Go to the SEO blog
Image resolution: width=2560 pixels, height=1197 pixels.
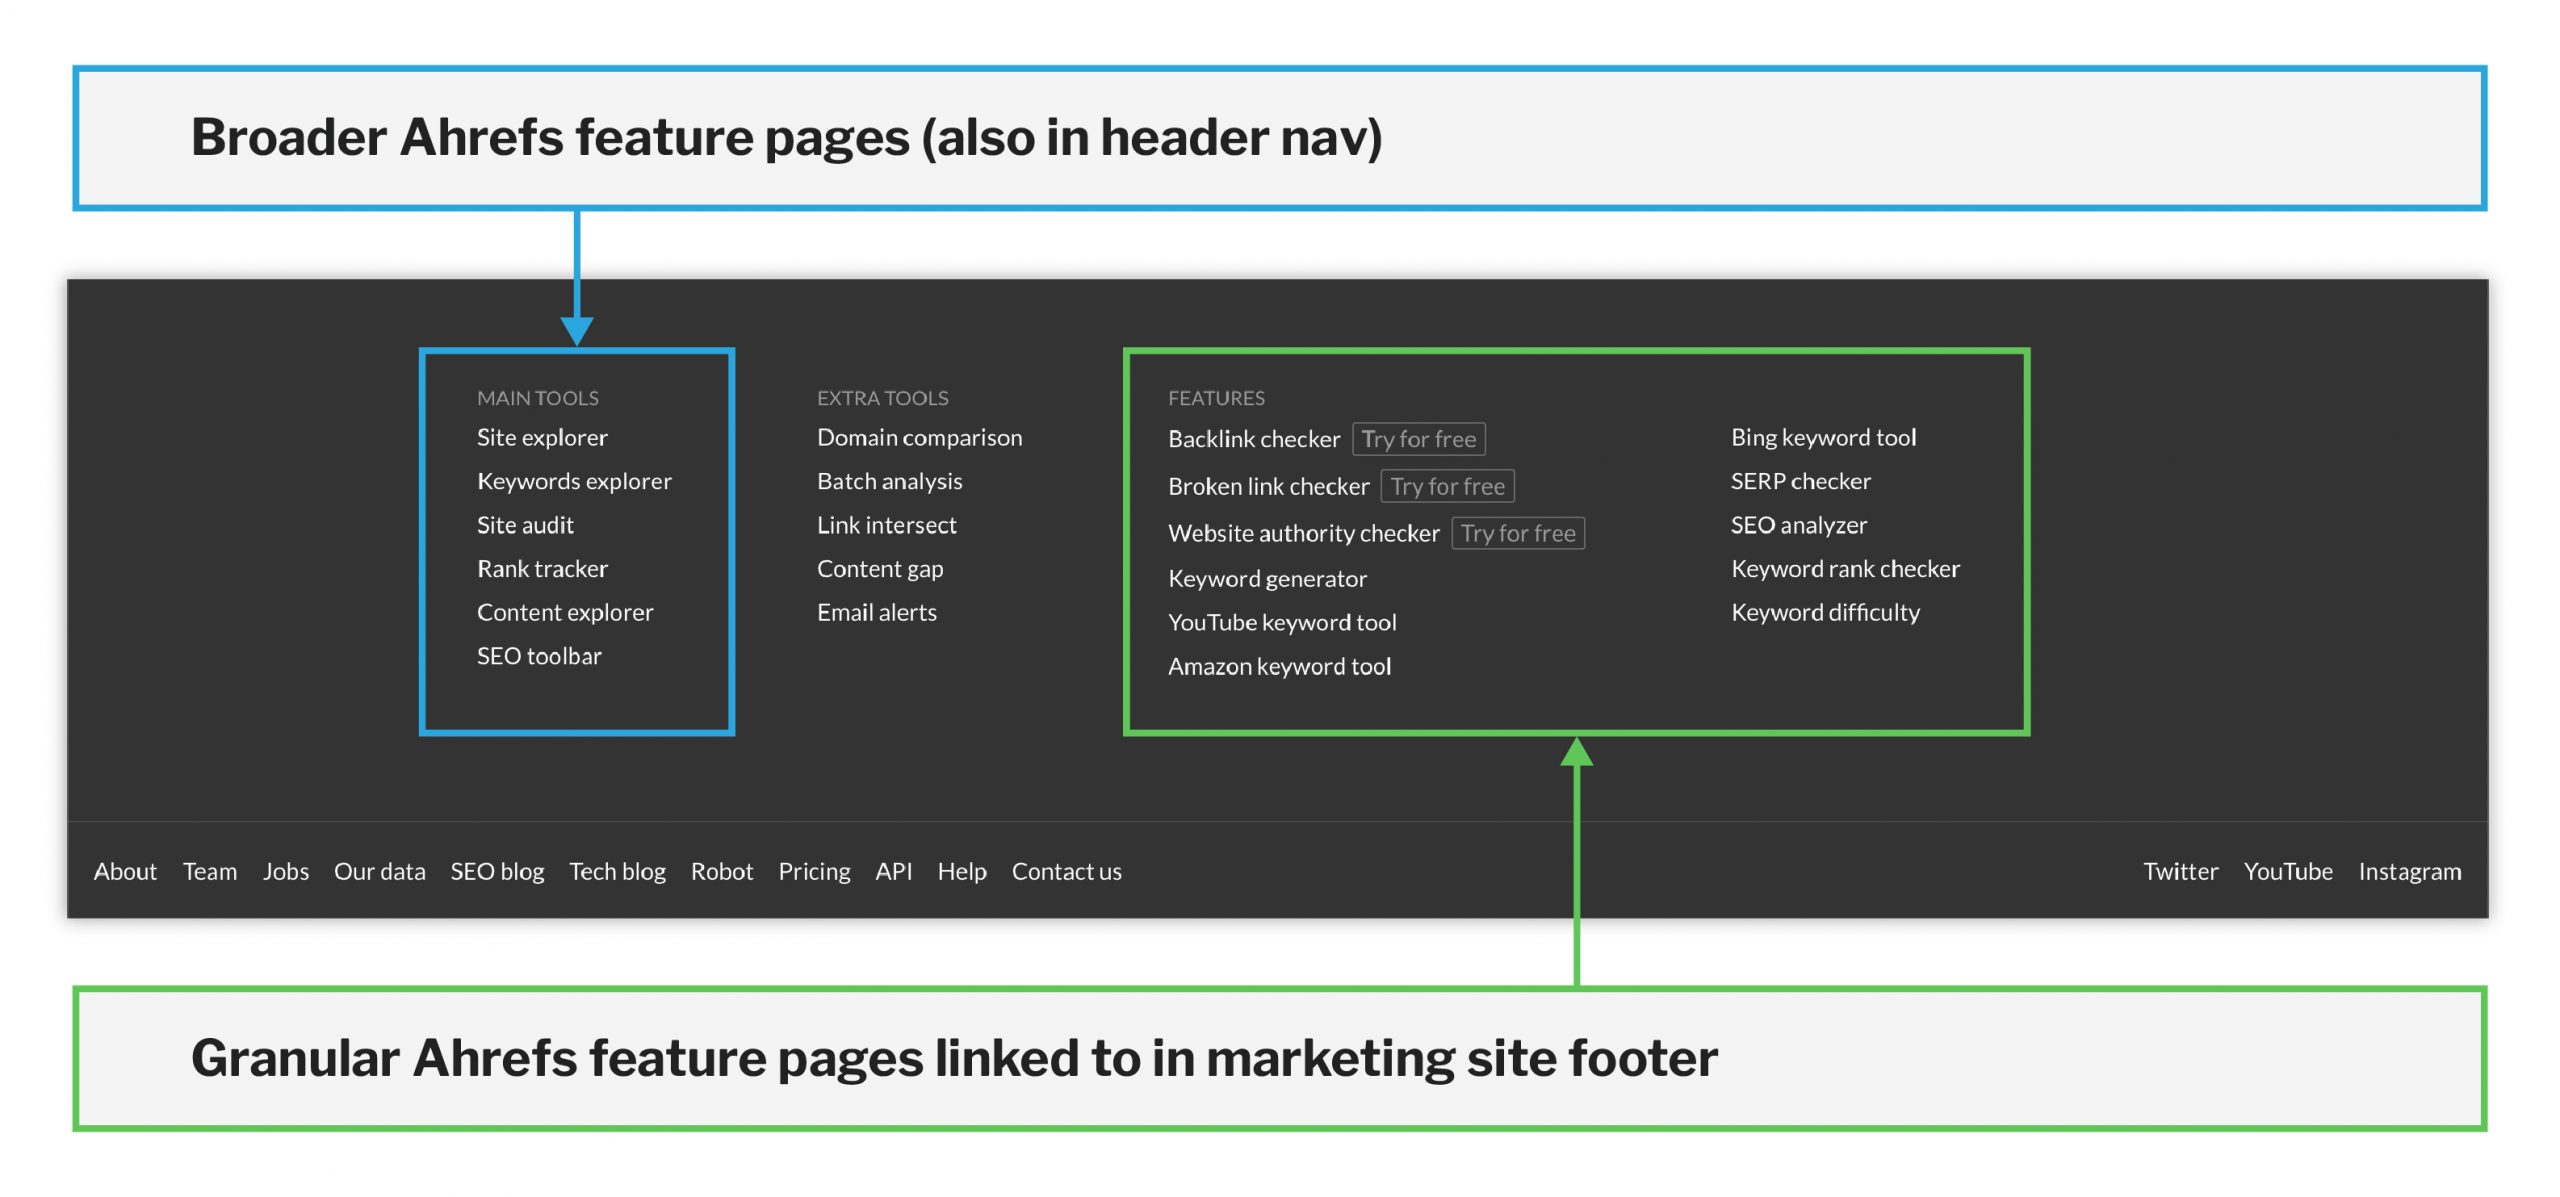[x=497, y=872]
